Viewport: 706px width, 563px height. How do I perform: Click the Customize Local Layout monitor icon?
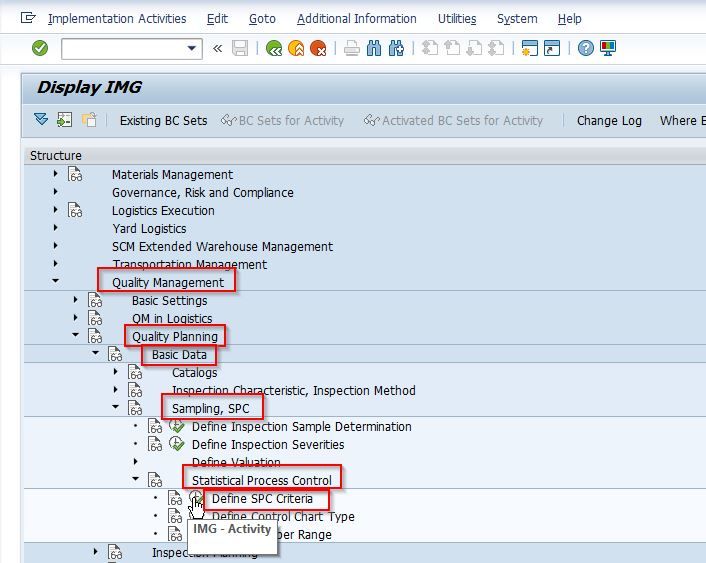tap(608, 48)
